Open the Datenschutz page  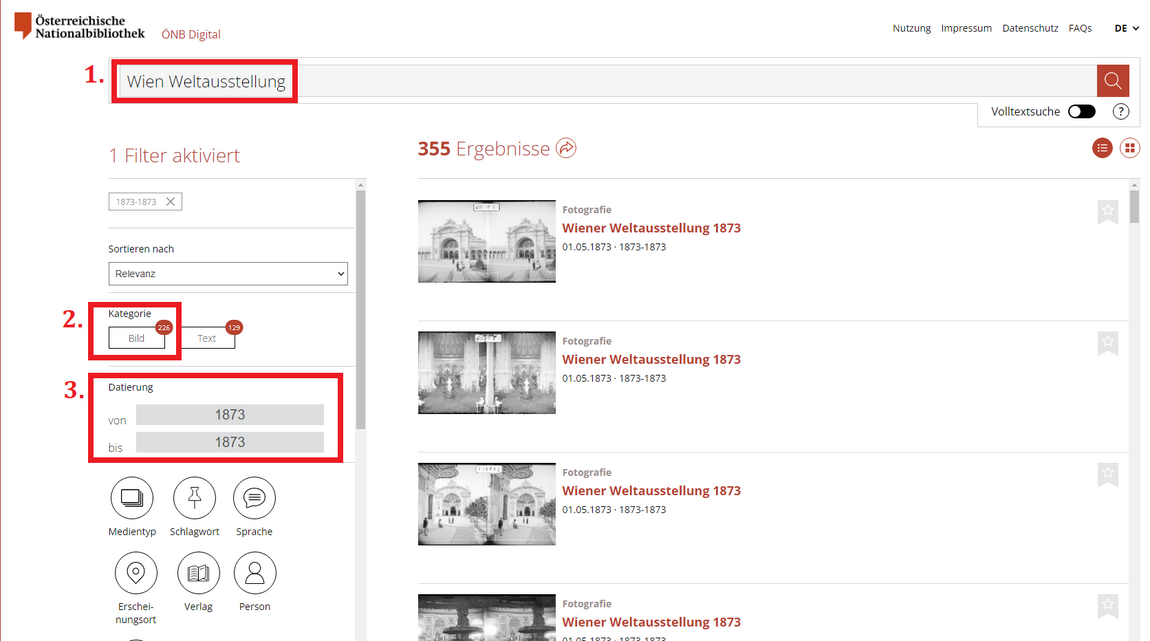(x=1030, y=28)
